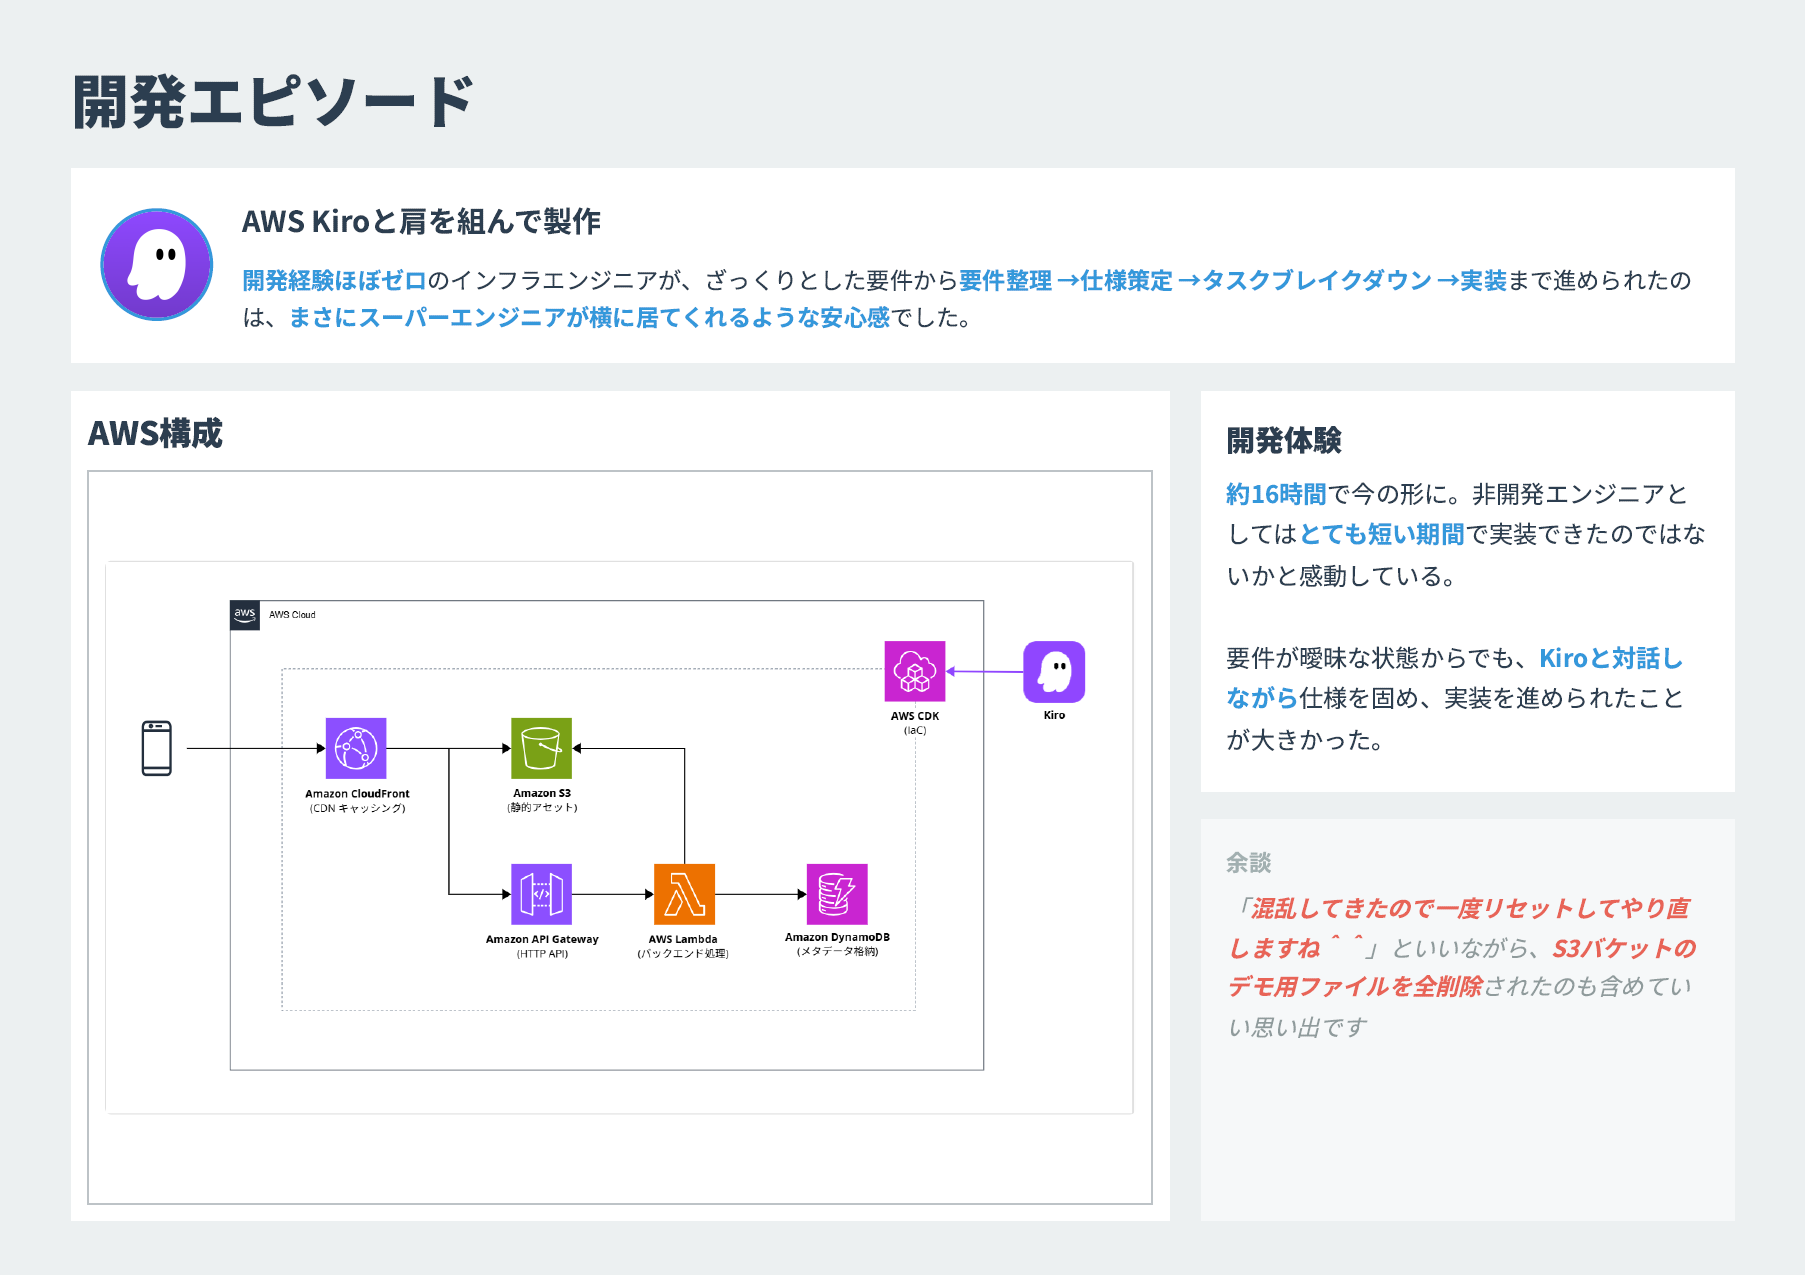Click the とても短い期間 highlighted text

click(1381, 535)
